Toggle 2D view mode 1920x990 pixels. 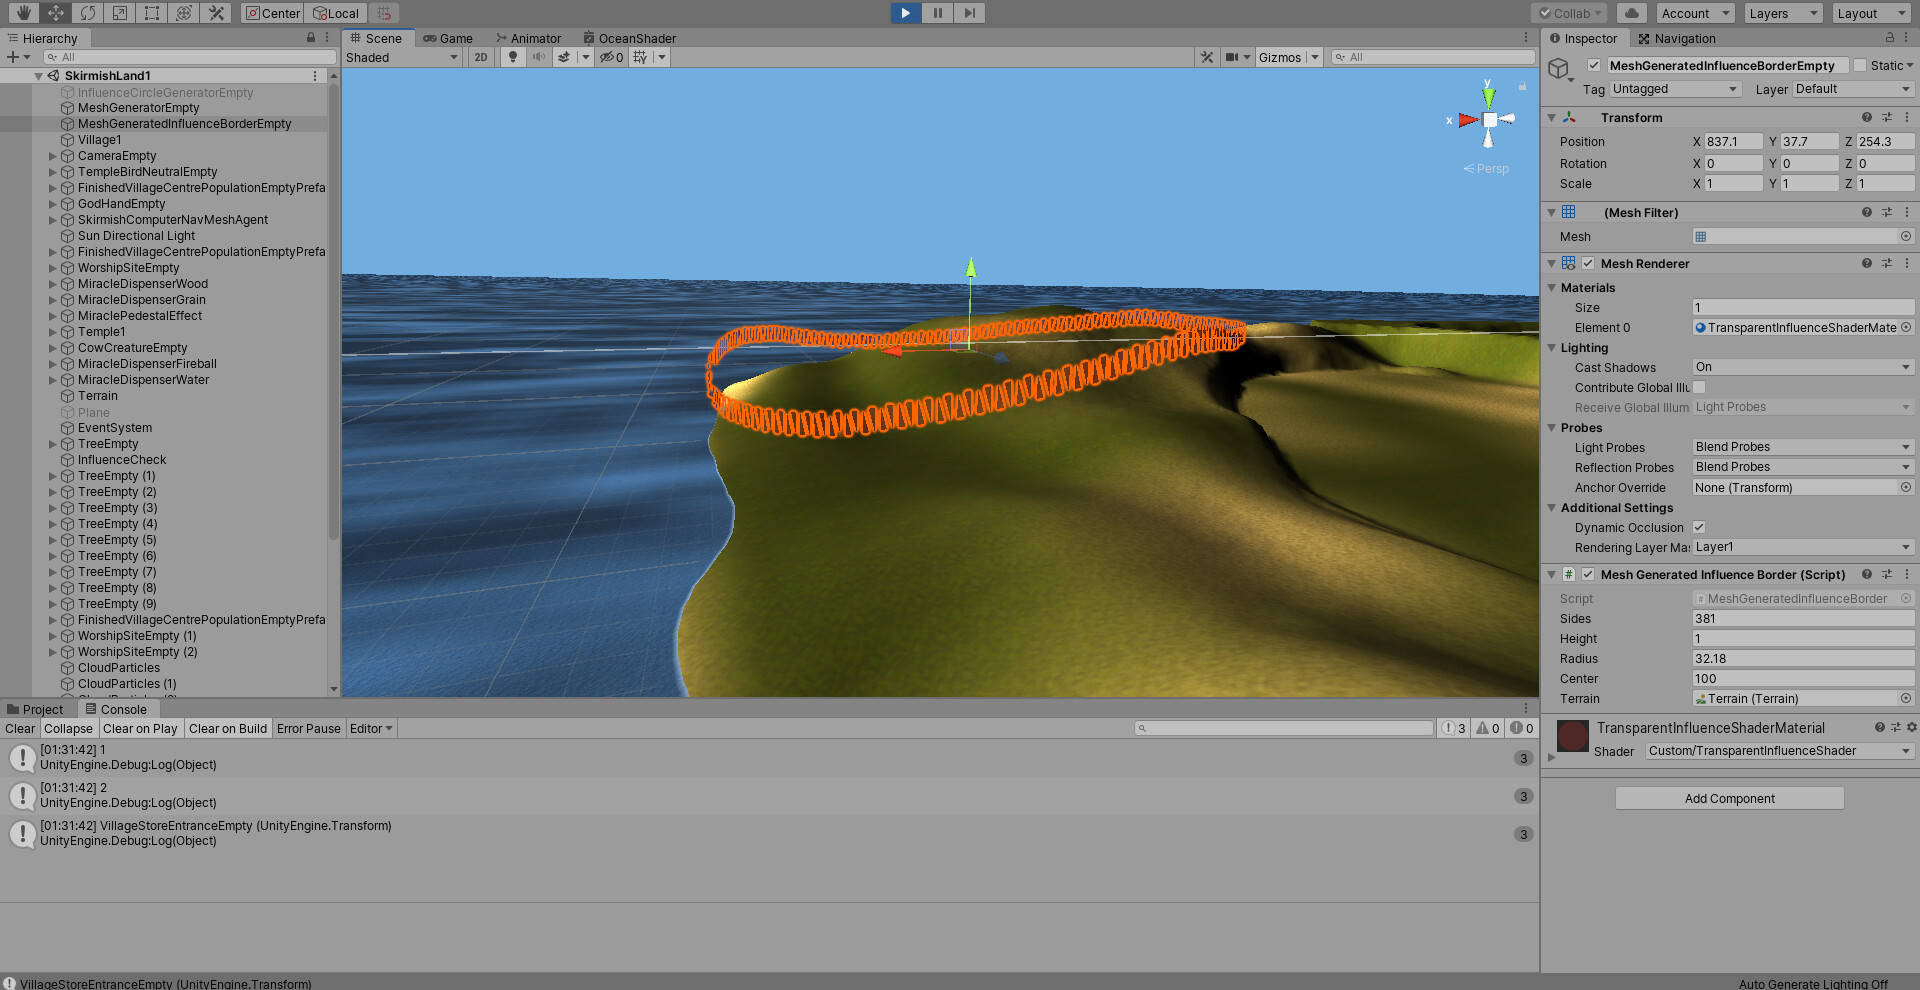481,57
